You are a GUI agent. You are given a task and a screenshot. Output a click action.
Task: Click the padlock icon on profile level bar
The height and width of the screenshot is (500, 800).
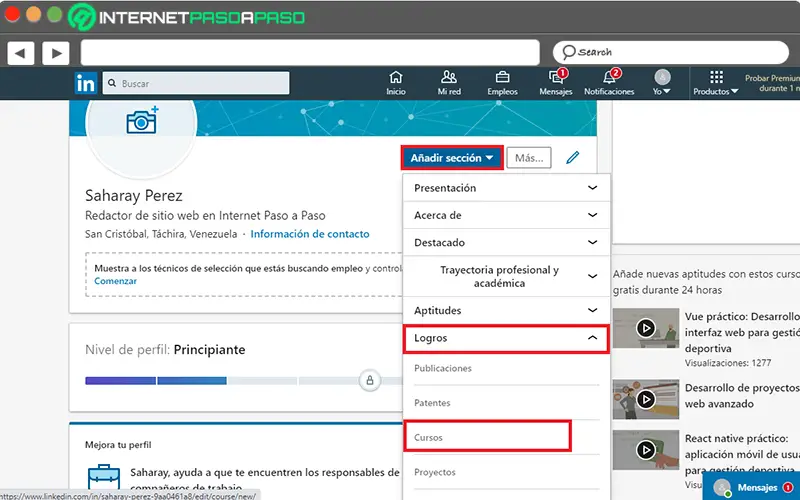click(x=370, y=381)
